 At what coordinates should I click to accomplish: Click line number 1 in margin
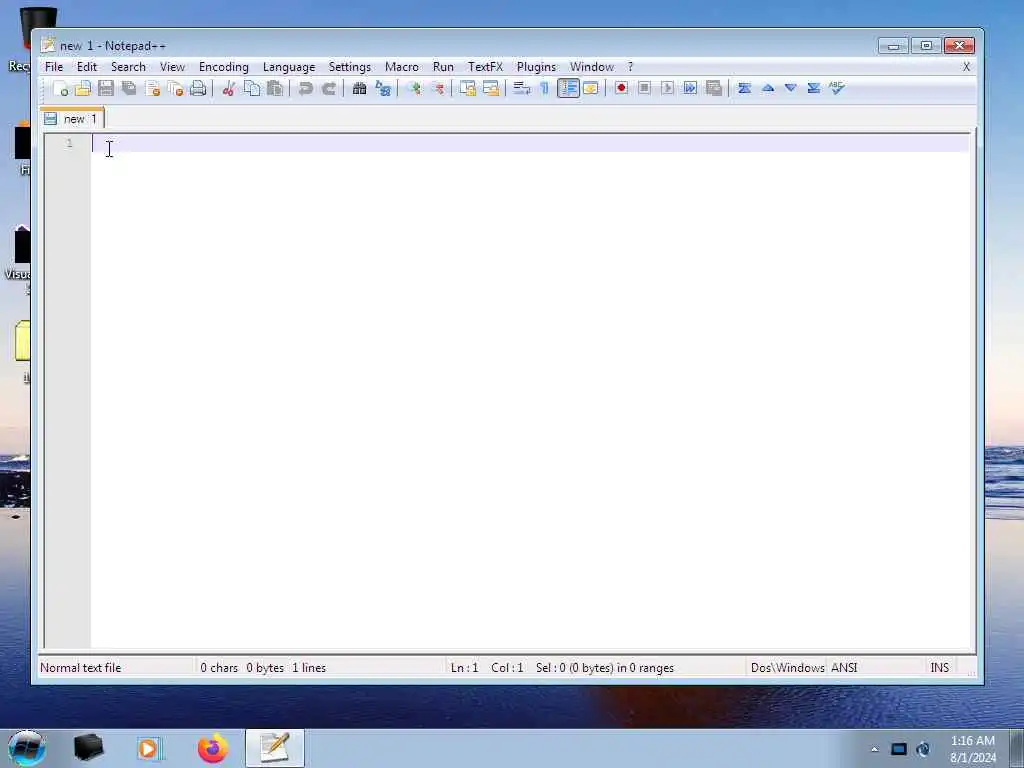[x=69, y=143]
